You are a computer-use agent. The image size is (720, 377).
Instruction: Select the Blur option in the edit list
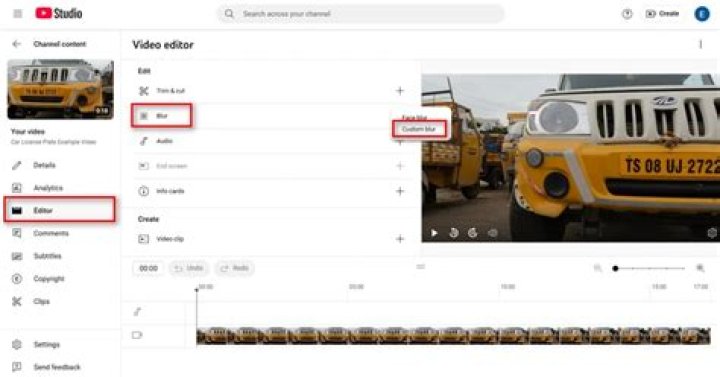162,116
